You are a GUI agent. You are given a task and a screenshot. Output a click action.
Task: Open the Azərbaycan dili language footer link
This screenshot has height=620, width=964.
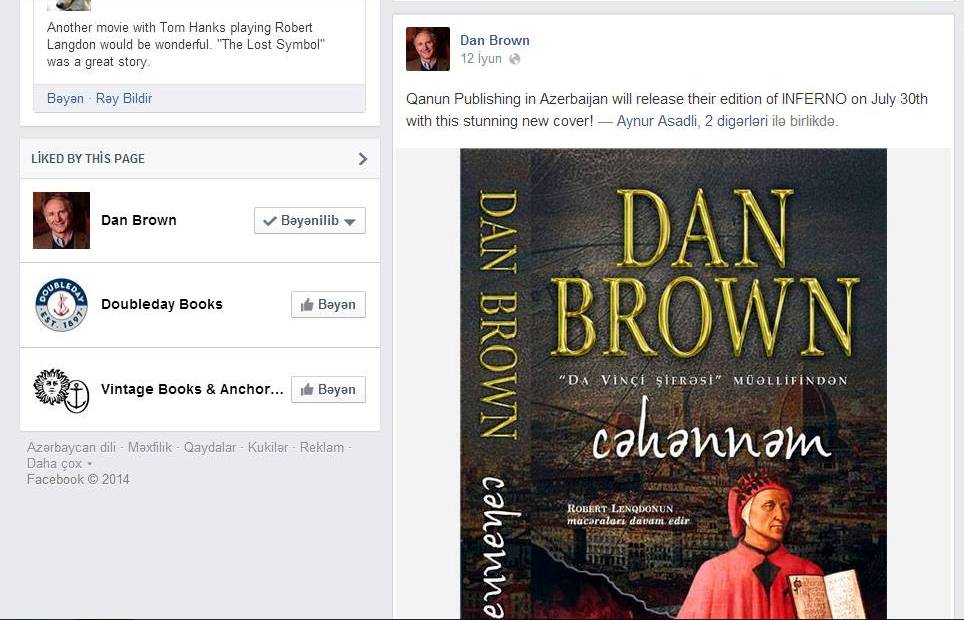(x=71, y=447)
